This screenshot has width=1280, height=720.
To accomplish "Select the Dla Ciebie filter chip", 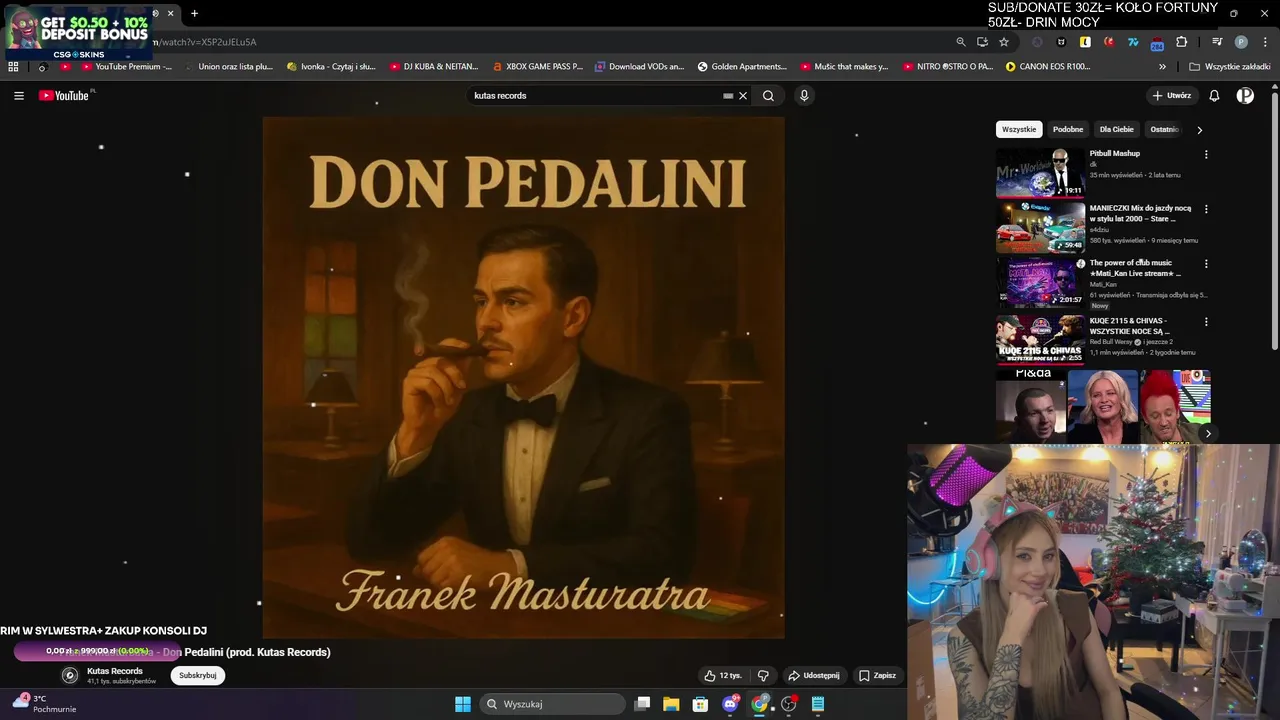I will (1117, 129).
